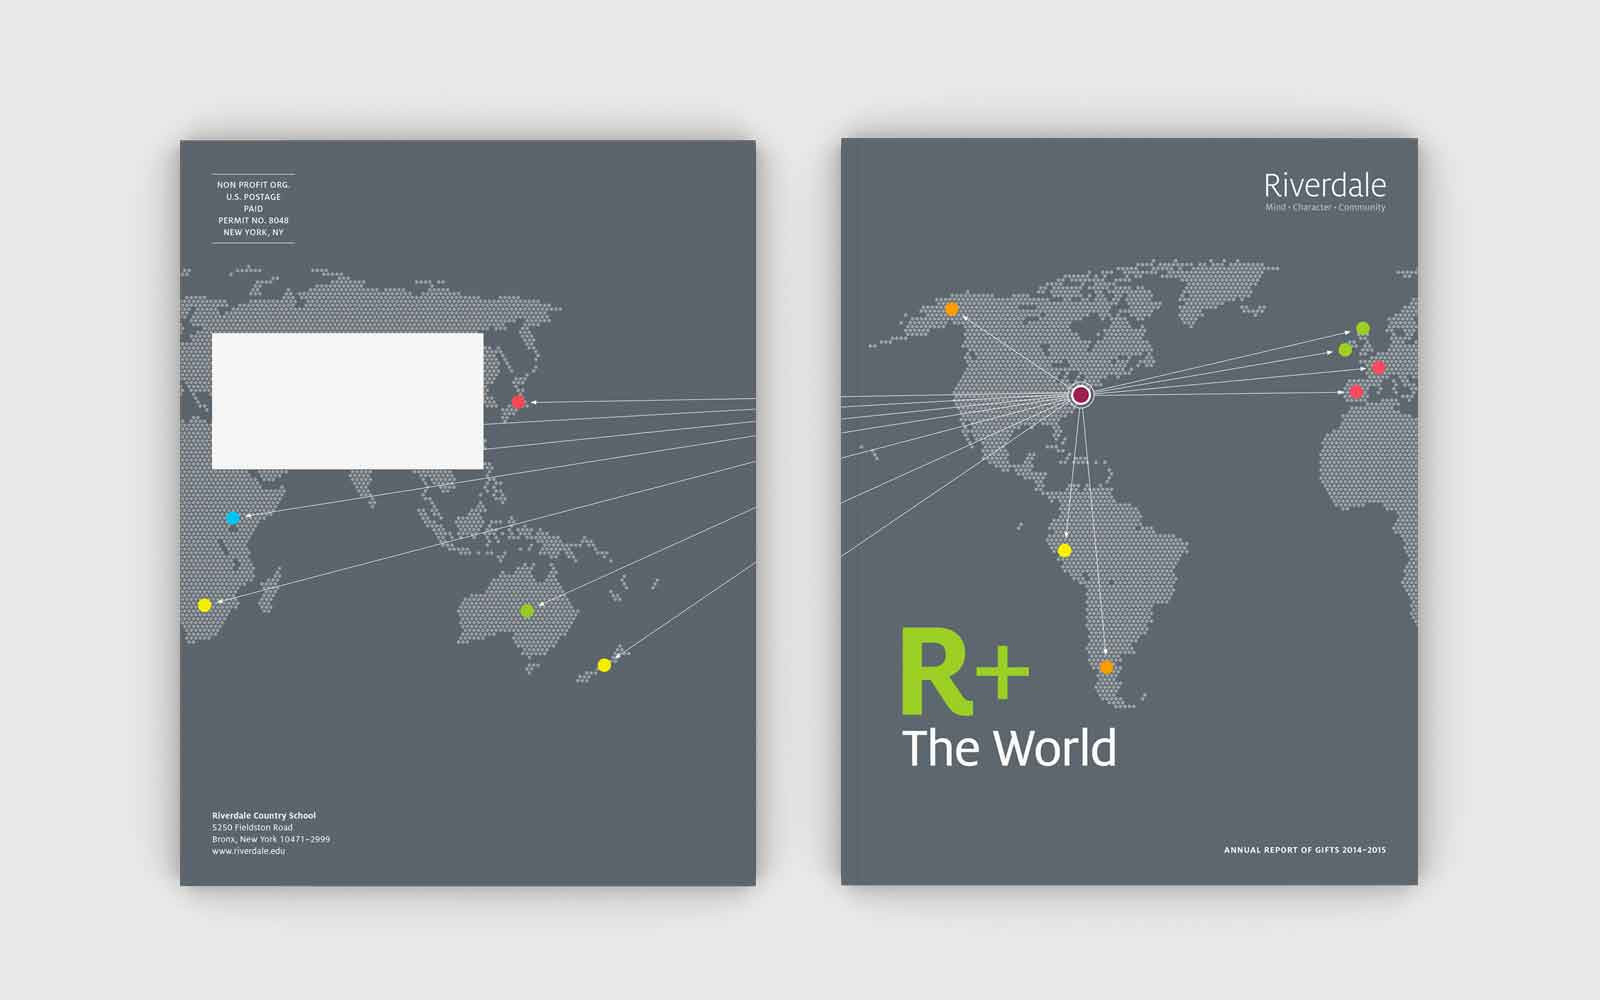Select the "NEW YORK, NY" postage line

[x=254, y=232]
